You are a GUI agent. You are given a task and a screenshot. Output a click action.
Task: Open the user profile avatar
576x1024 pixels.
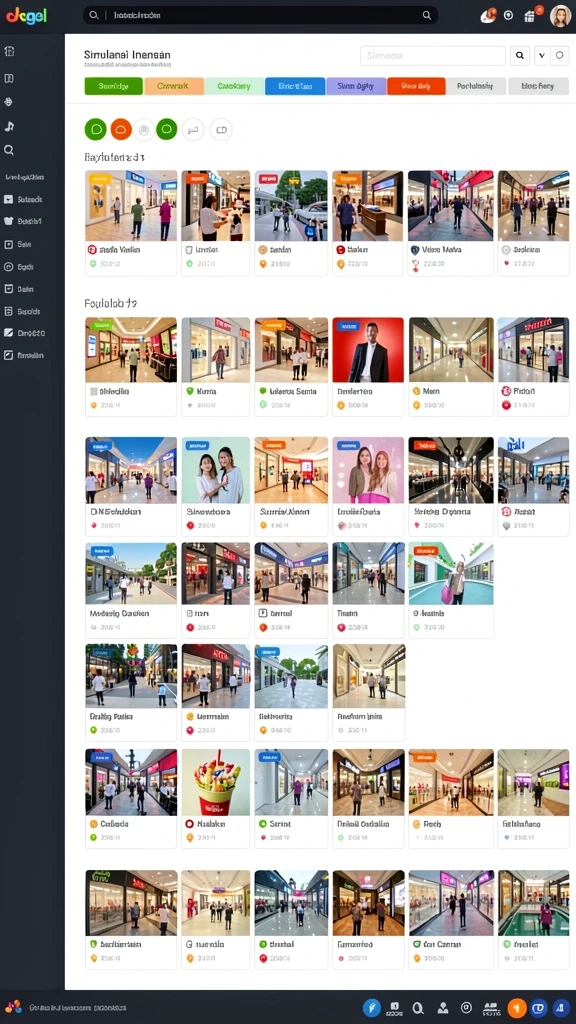(560, 16)
